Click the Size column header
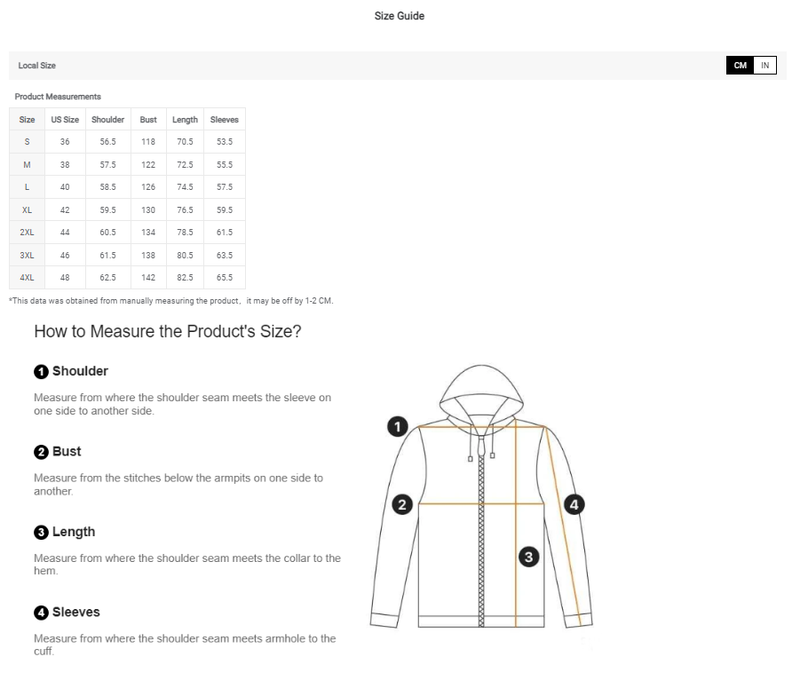The height and width of the screenshot is (680, 800). coord(27,119)
